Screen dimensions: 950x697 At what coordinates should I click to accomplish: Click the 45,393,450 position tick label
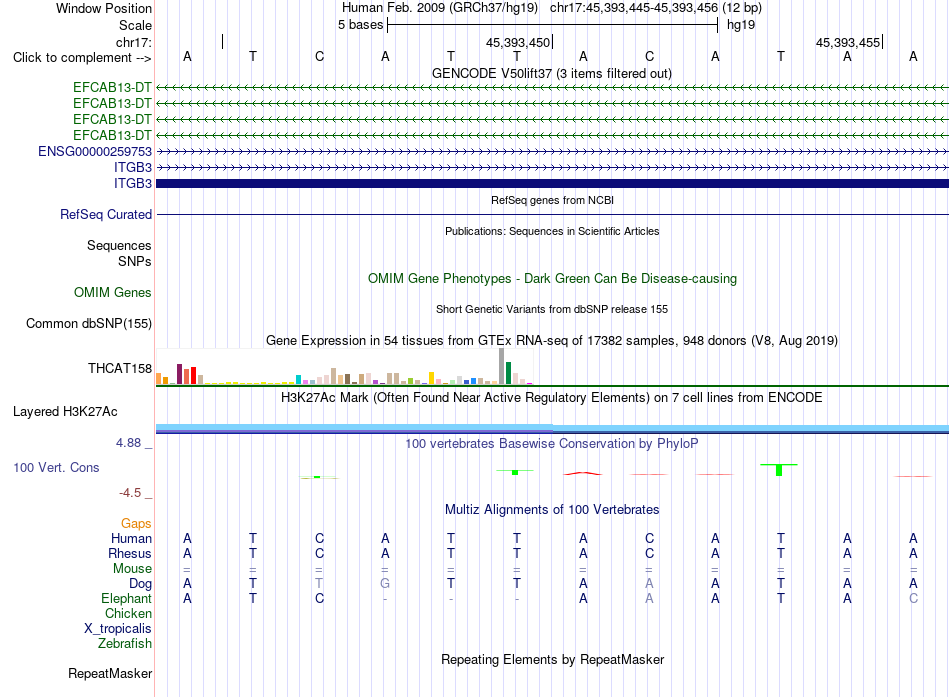pyautogui.click(x=518, y=42)
